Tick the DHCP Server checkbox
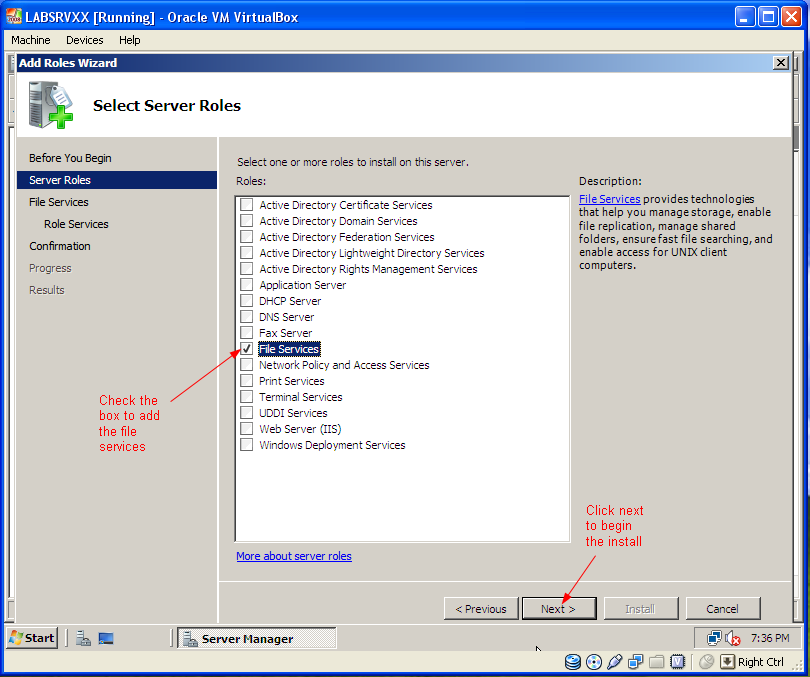 [246, 301]
